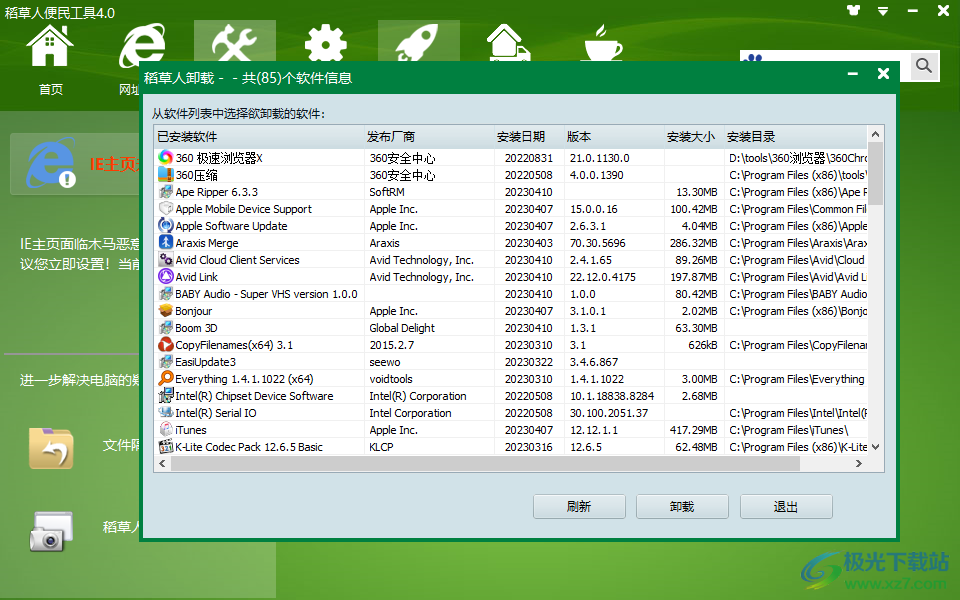Open the 首页 home icon in main window
Image resolution: width=960 pixels, height=600 pixels.
pyautogui.click(x=50, y=45)
